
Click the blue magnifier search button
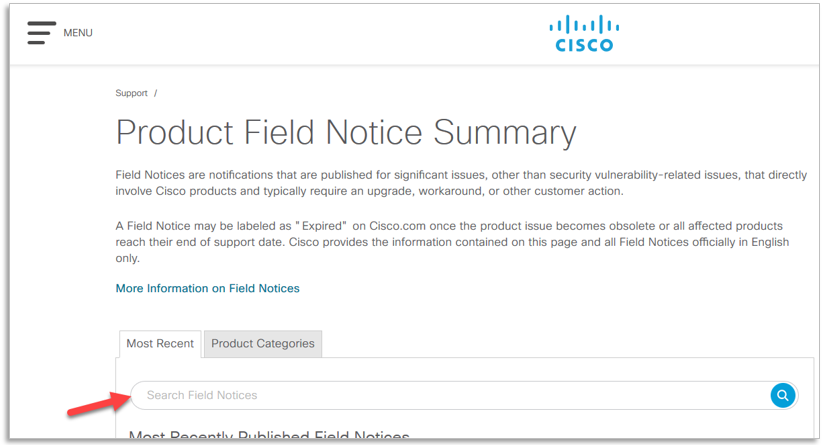783,395
